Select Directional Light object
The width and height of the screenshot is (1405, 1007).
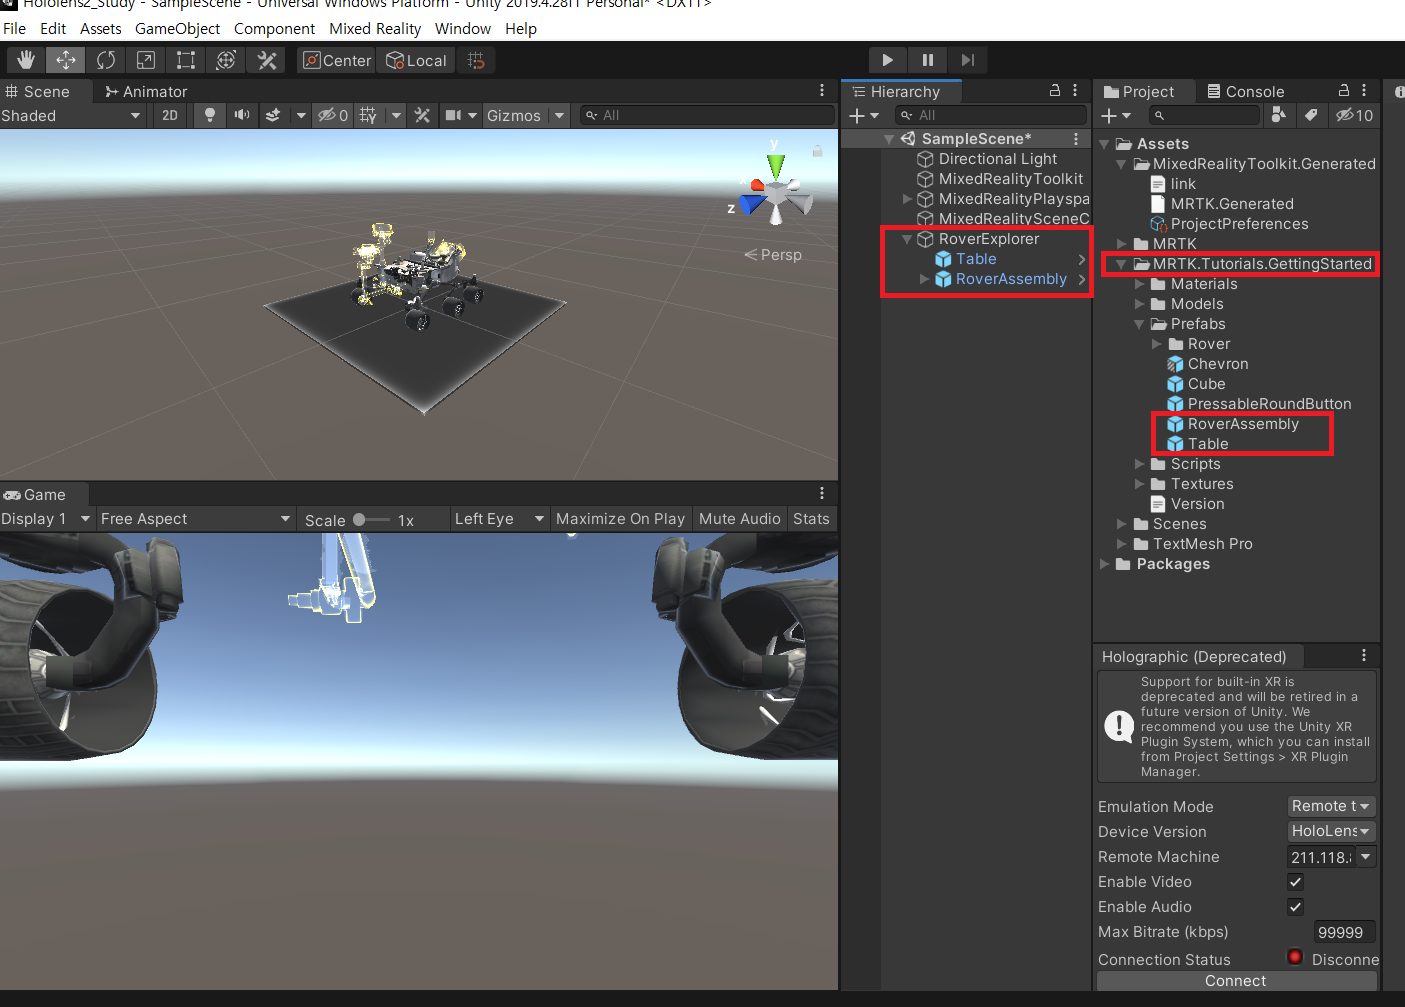[x=997, y=159]
